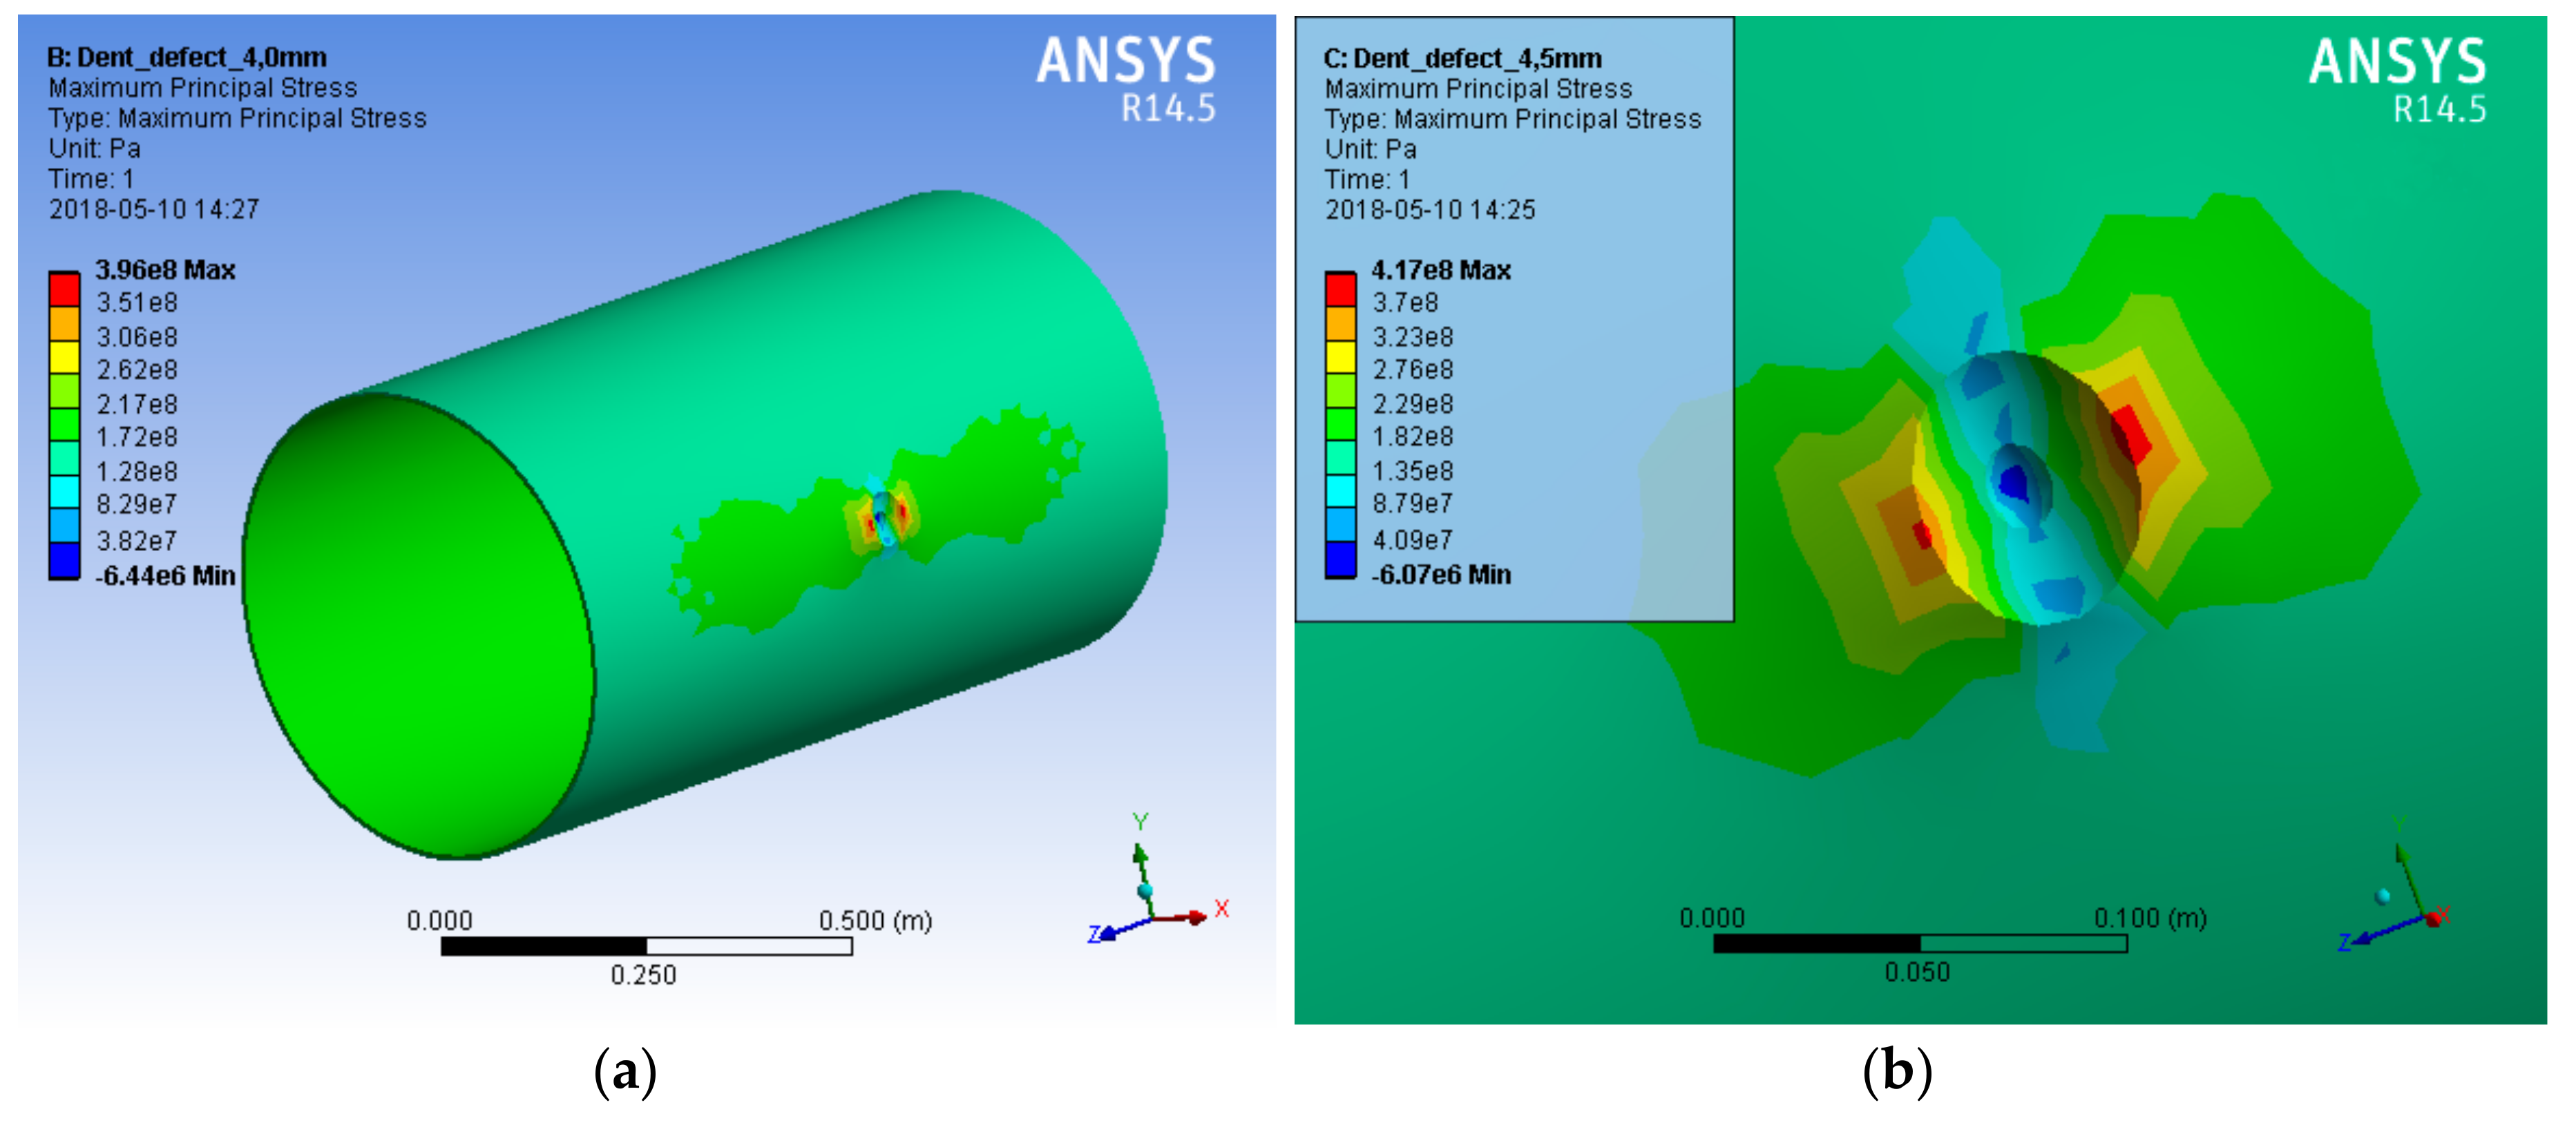Click the 3.96e8 Max legend label
2576x1125 pixels.
[165, 270]
